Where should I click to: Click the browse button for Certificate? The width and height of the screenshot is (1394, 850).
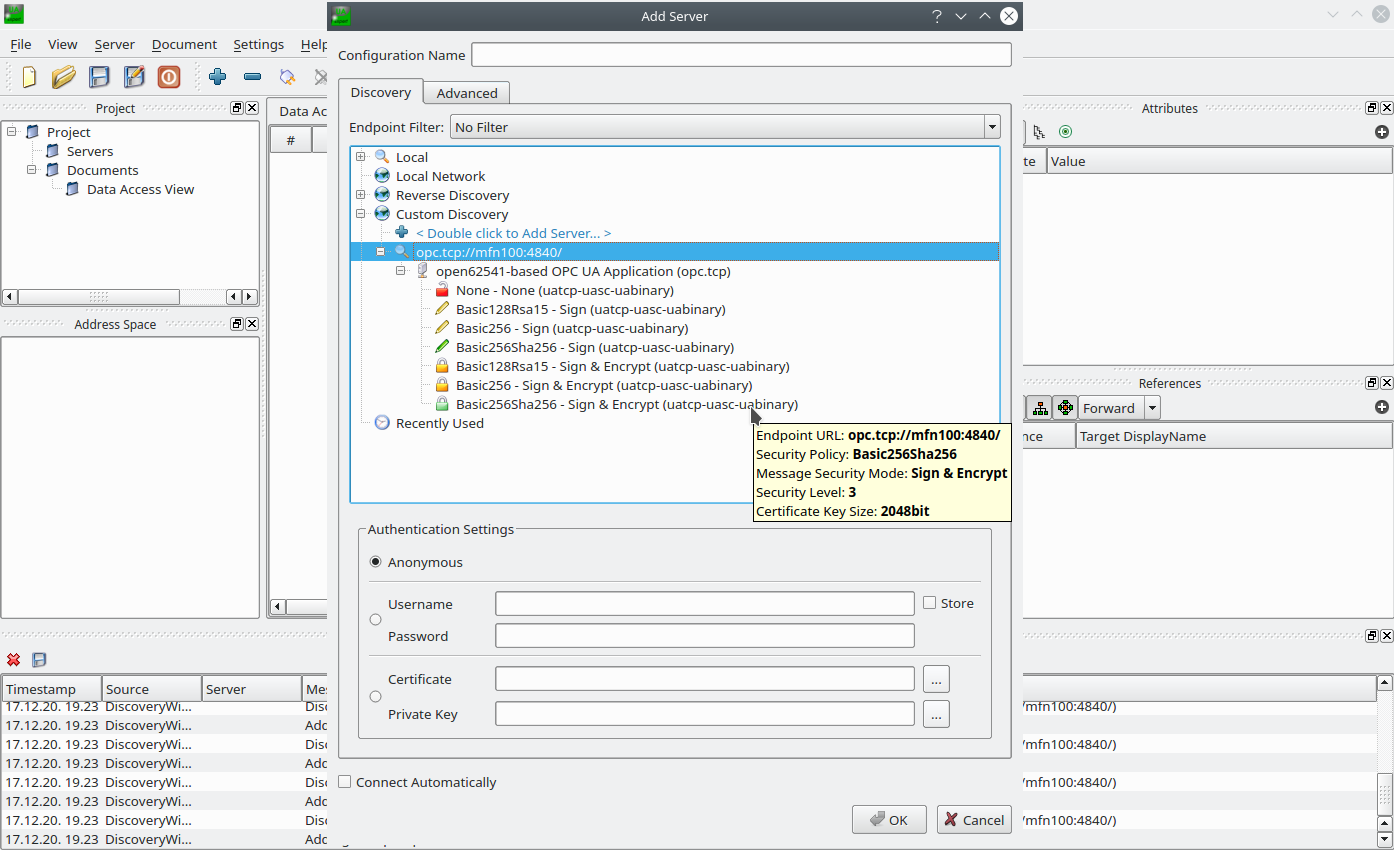pyautogui.click(x=936, y=679)
